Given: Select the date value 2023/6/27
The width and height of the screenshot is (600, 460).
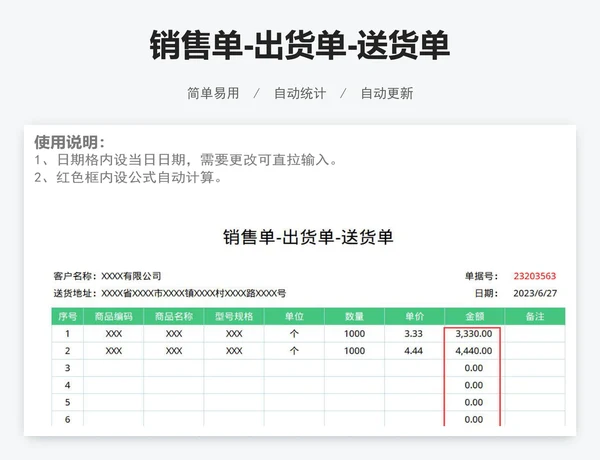Looking at the screenshot, I should click(535, 294).
